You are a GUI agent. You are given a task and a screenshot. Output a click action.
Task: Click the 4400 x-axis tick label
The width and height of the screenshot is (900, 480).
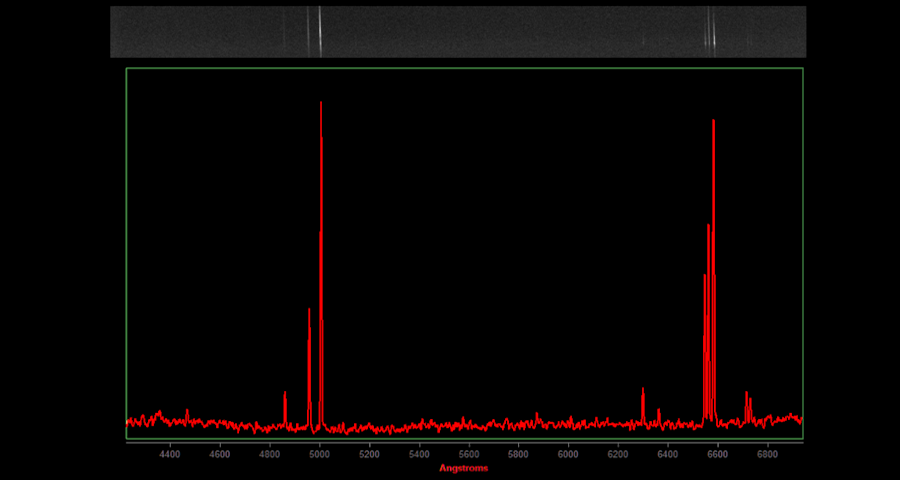click(170, 454)
